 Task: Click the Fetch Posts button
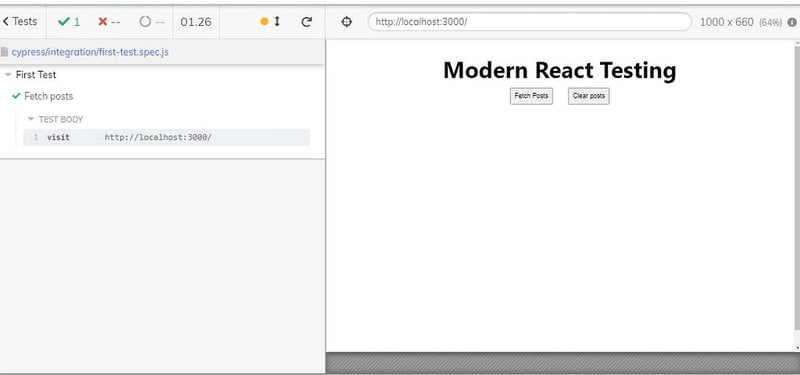[531, 96]
